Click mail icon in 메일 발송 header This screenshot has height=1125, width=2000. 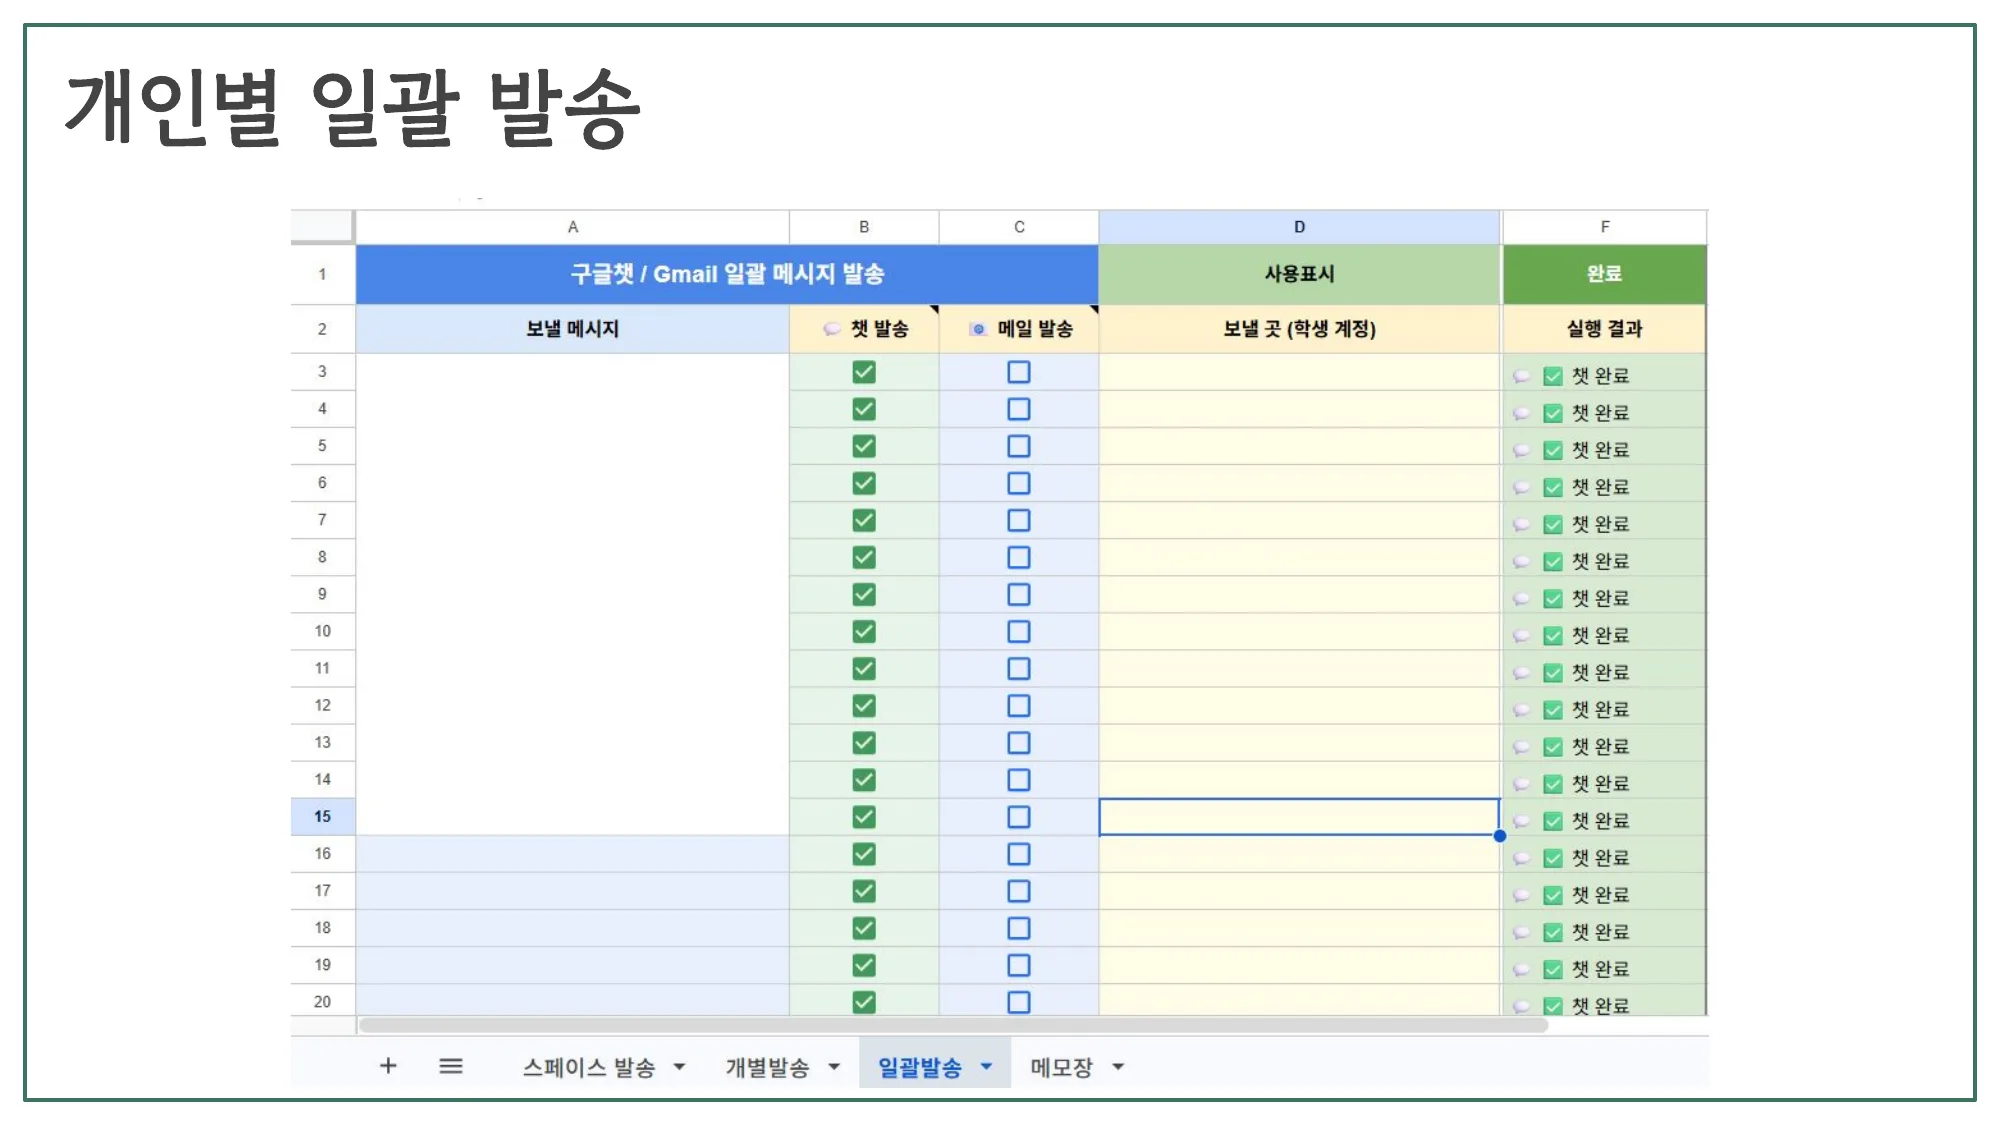click(x=979, y=329)
